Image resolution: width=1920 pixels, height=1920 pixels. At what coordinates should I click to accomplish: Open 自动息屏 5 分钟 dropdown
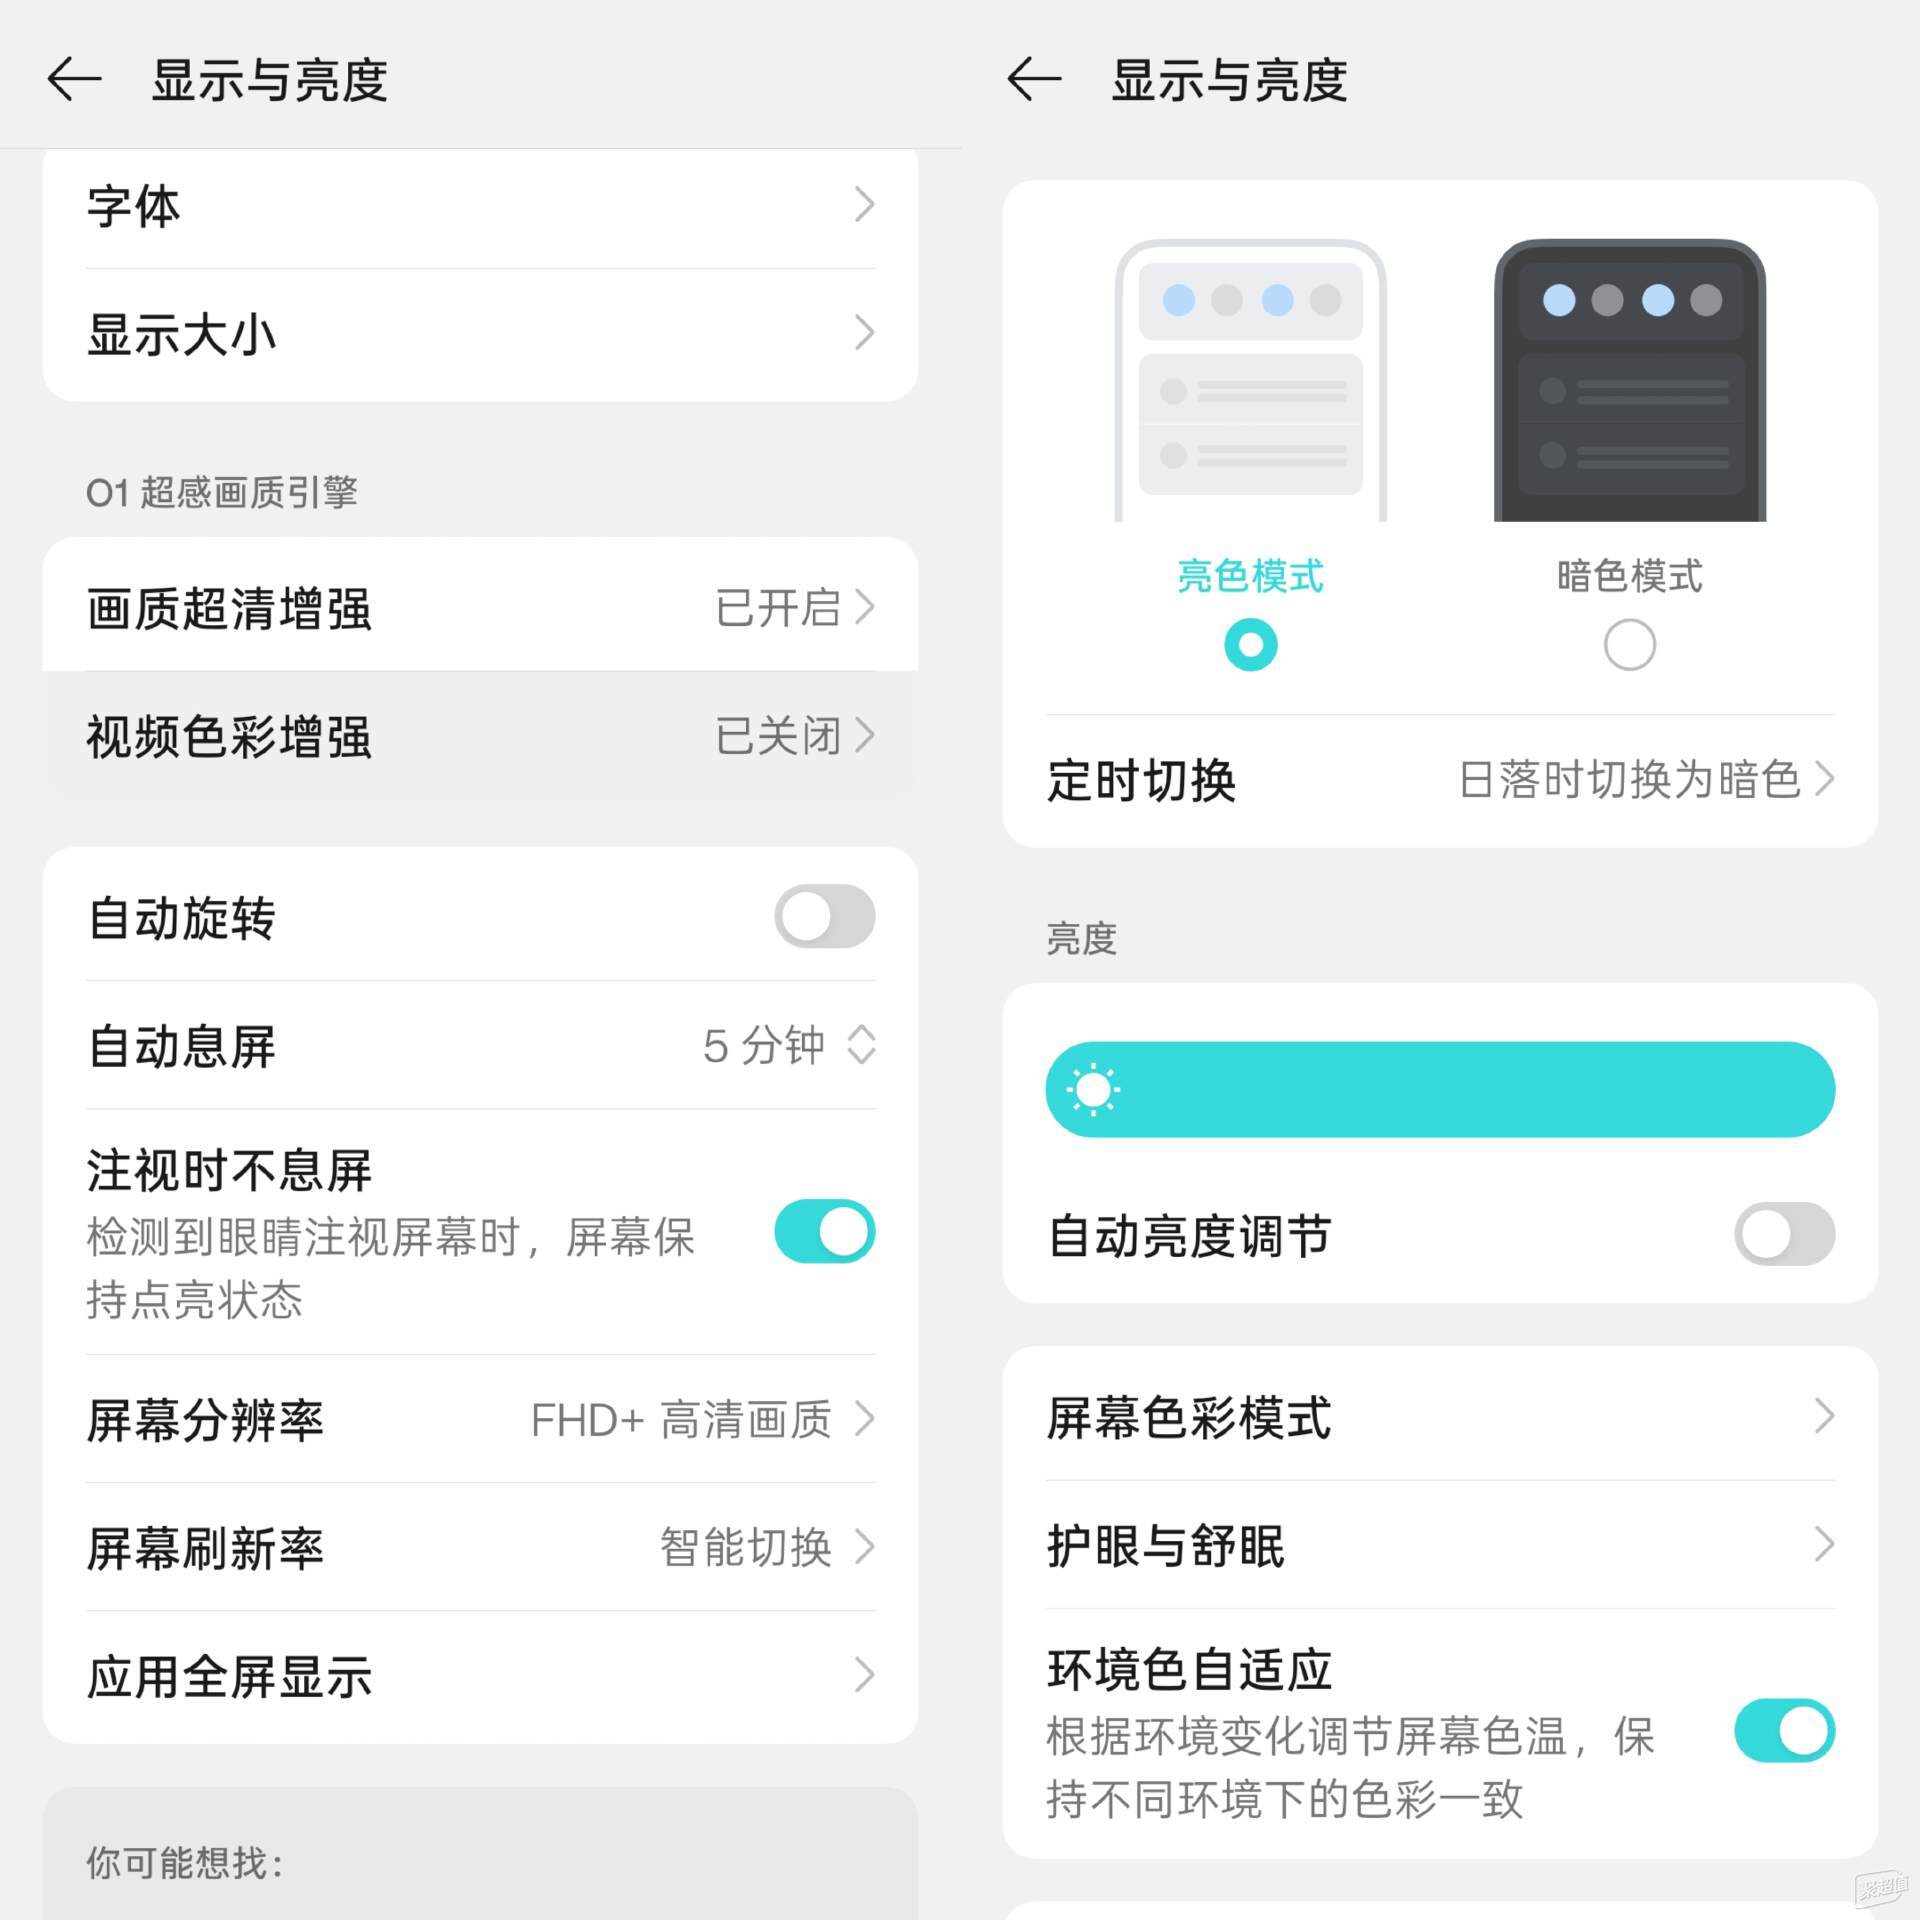pyautogui.click(x=481, y=1045)
